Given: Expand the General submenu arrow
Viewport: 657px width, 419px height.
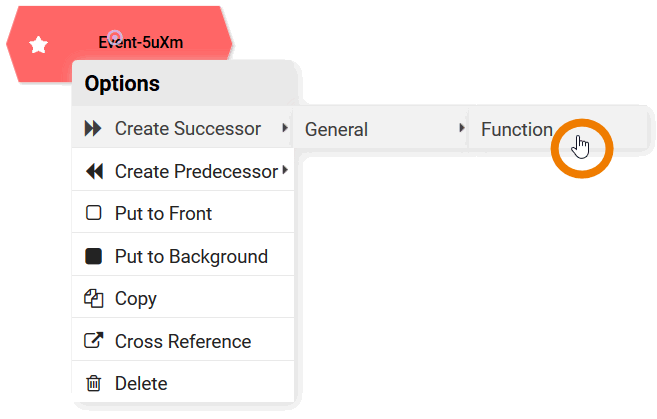Looking at the screenshot, I should click(462, 128).
